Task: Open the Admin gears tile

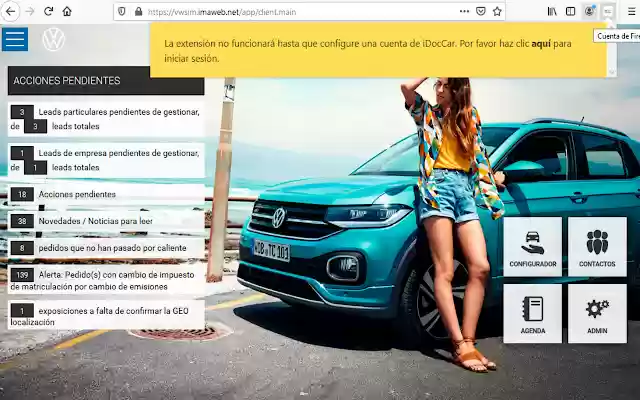Action: click(x=597, y=313)
